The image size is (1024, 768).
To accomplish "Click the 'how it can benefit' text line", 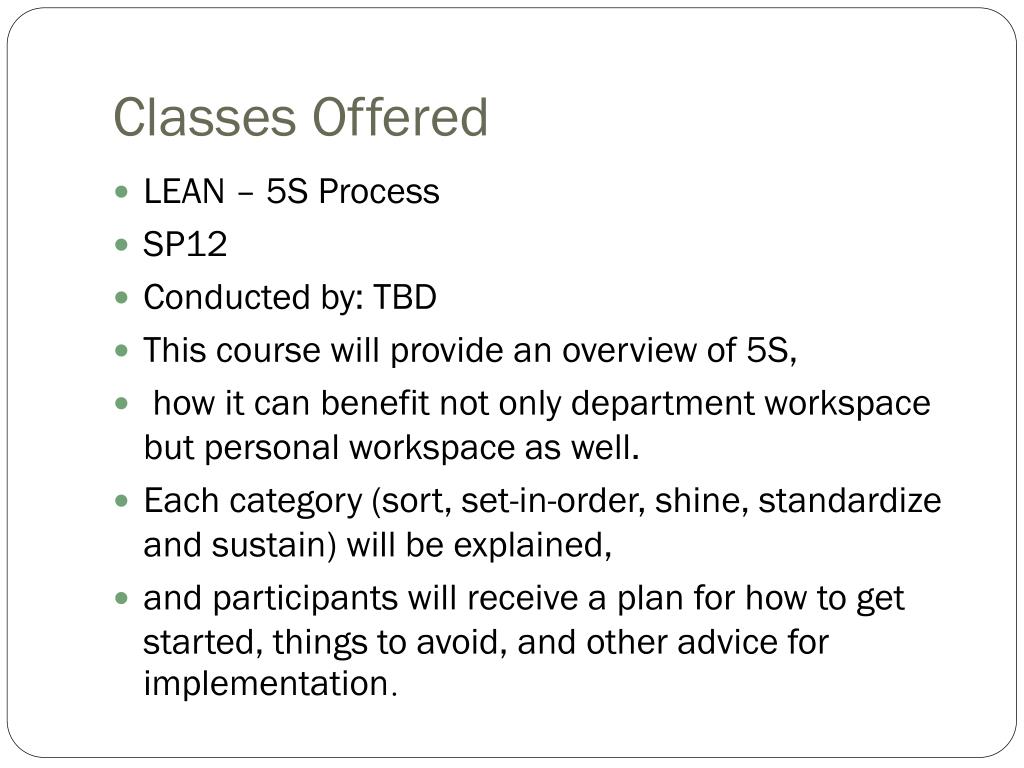I will pos(541,403).
